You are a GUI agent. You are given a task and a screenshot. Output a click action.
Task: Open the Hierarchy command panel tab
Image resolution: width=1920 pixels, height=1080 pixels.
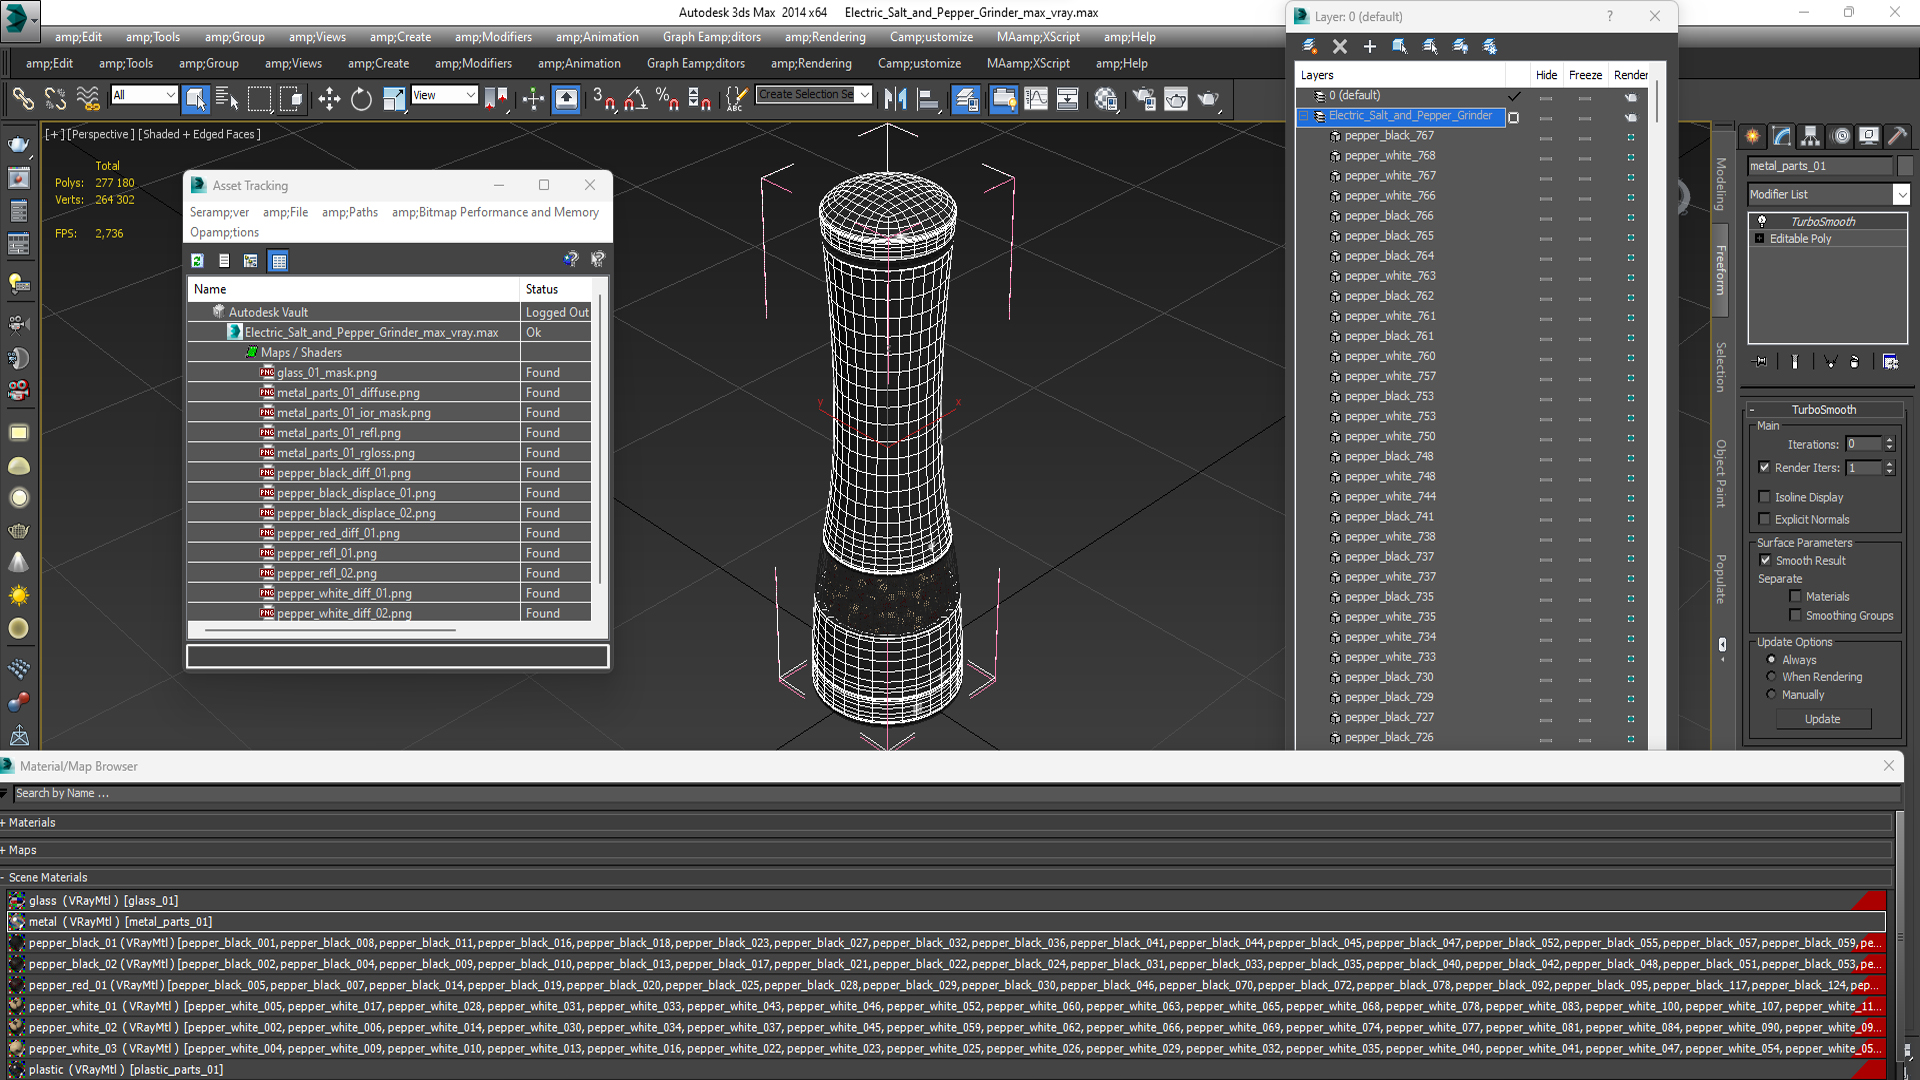(x=1811, y=136)
